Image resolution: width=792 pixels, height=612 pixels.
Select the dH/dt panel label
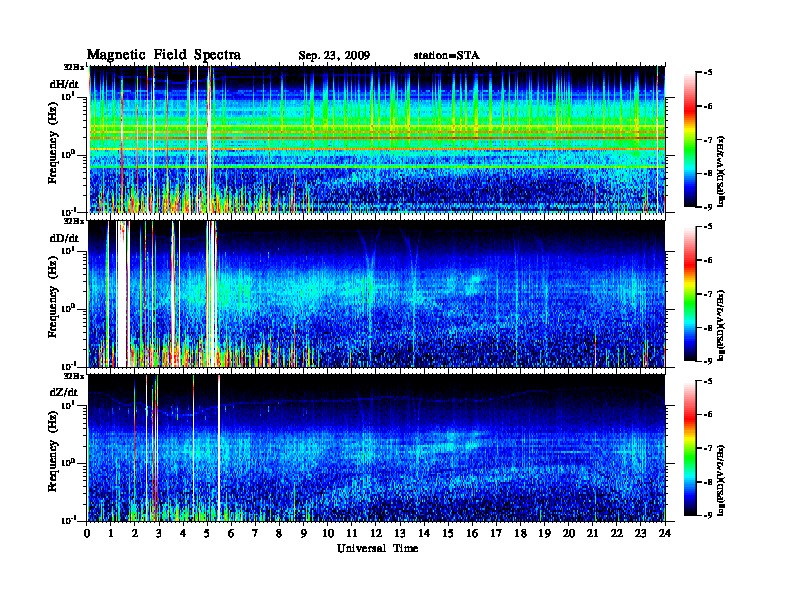[x=64, y=84]
